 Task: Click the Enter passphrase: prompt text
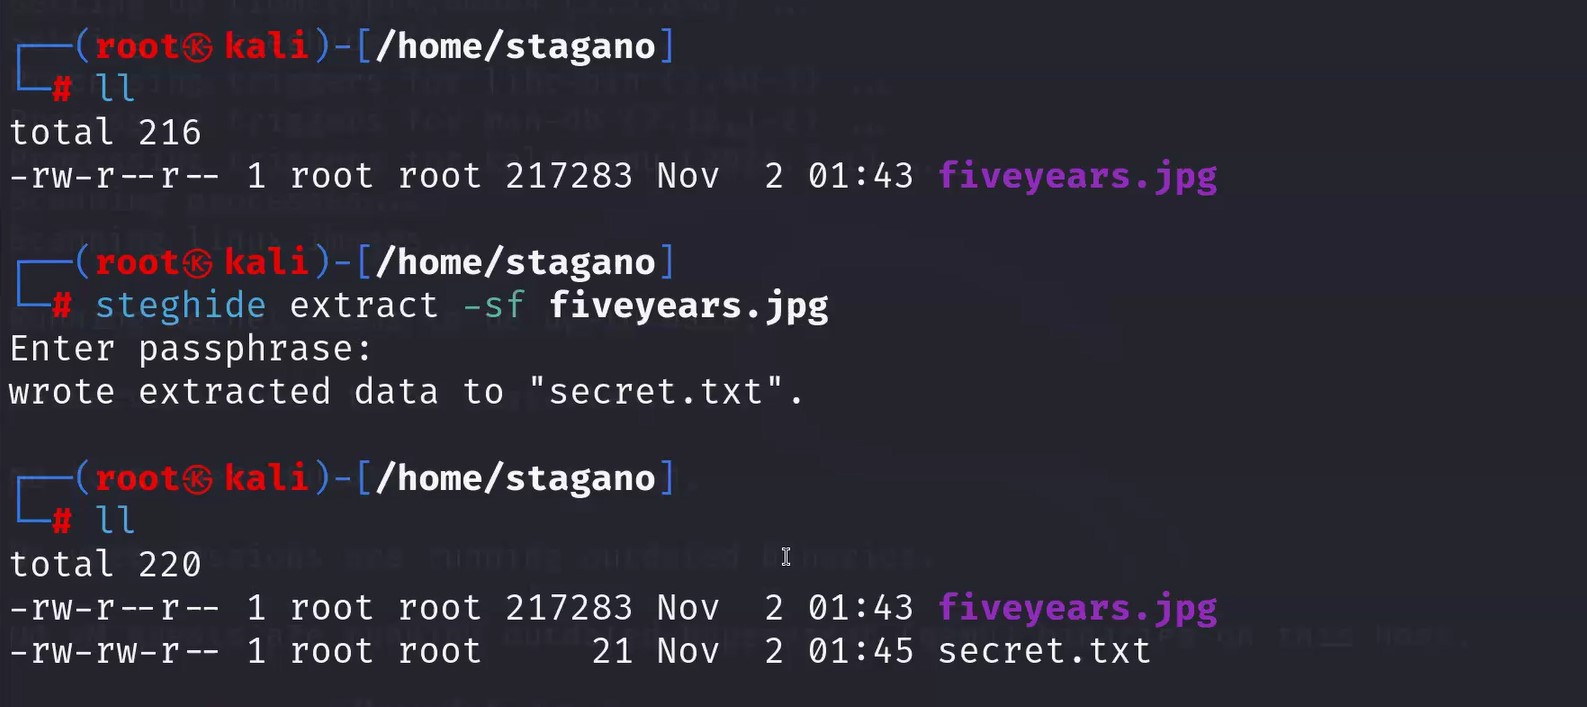pos(191,350)
